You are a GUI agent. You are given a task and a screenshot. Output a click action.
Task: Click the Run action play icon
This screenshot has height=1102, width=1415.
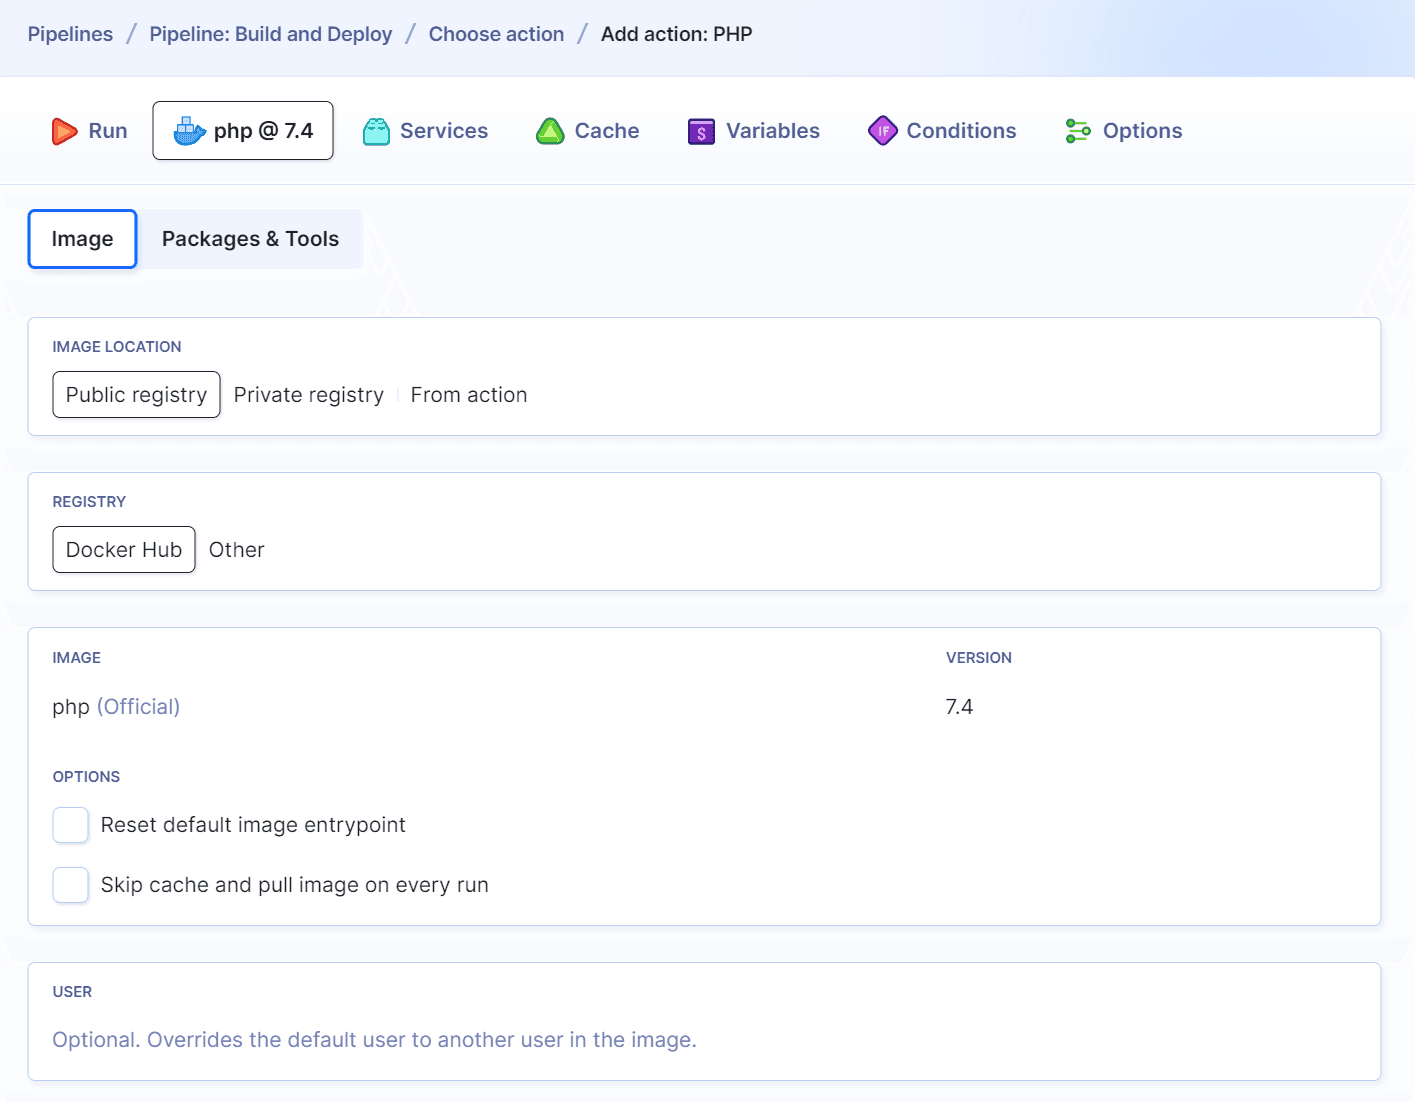[64, 130]
